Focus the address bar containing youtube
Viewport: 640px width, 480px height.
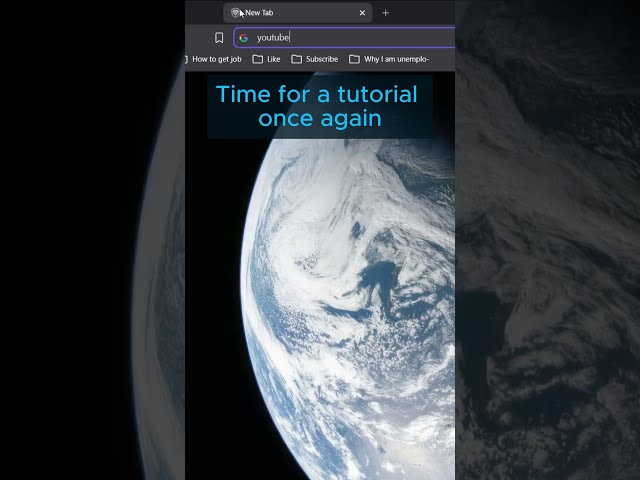344,38
